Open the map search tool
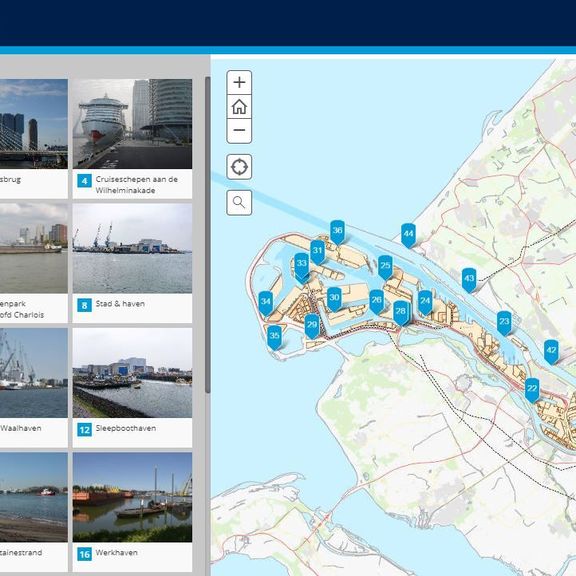Screen dimensions: 576x576 click(x=239, y=202)
